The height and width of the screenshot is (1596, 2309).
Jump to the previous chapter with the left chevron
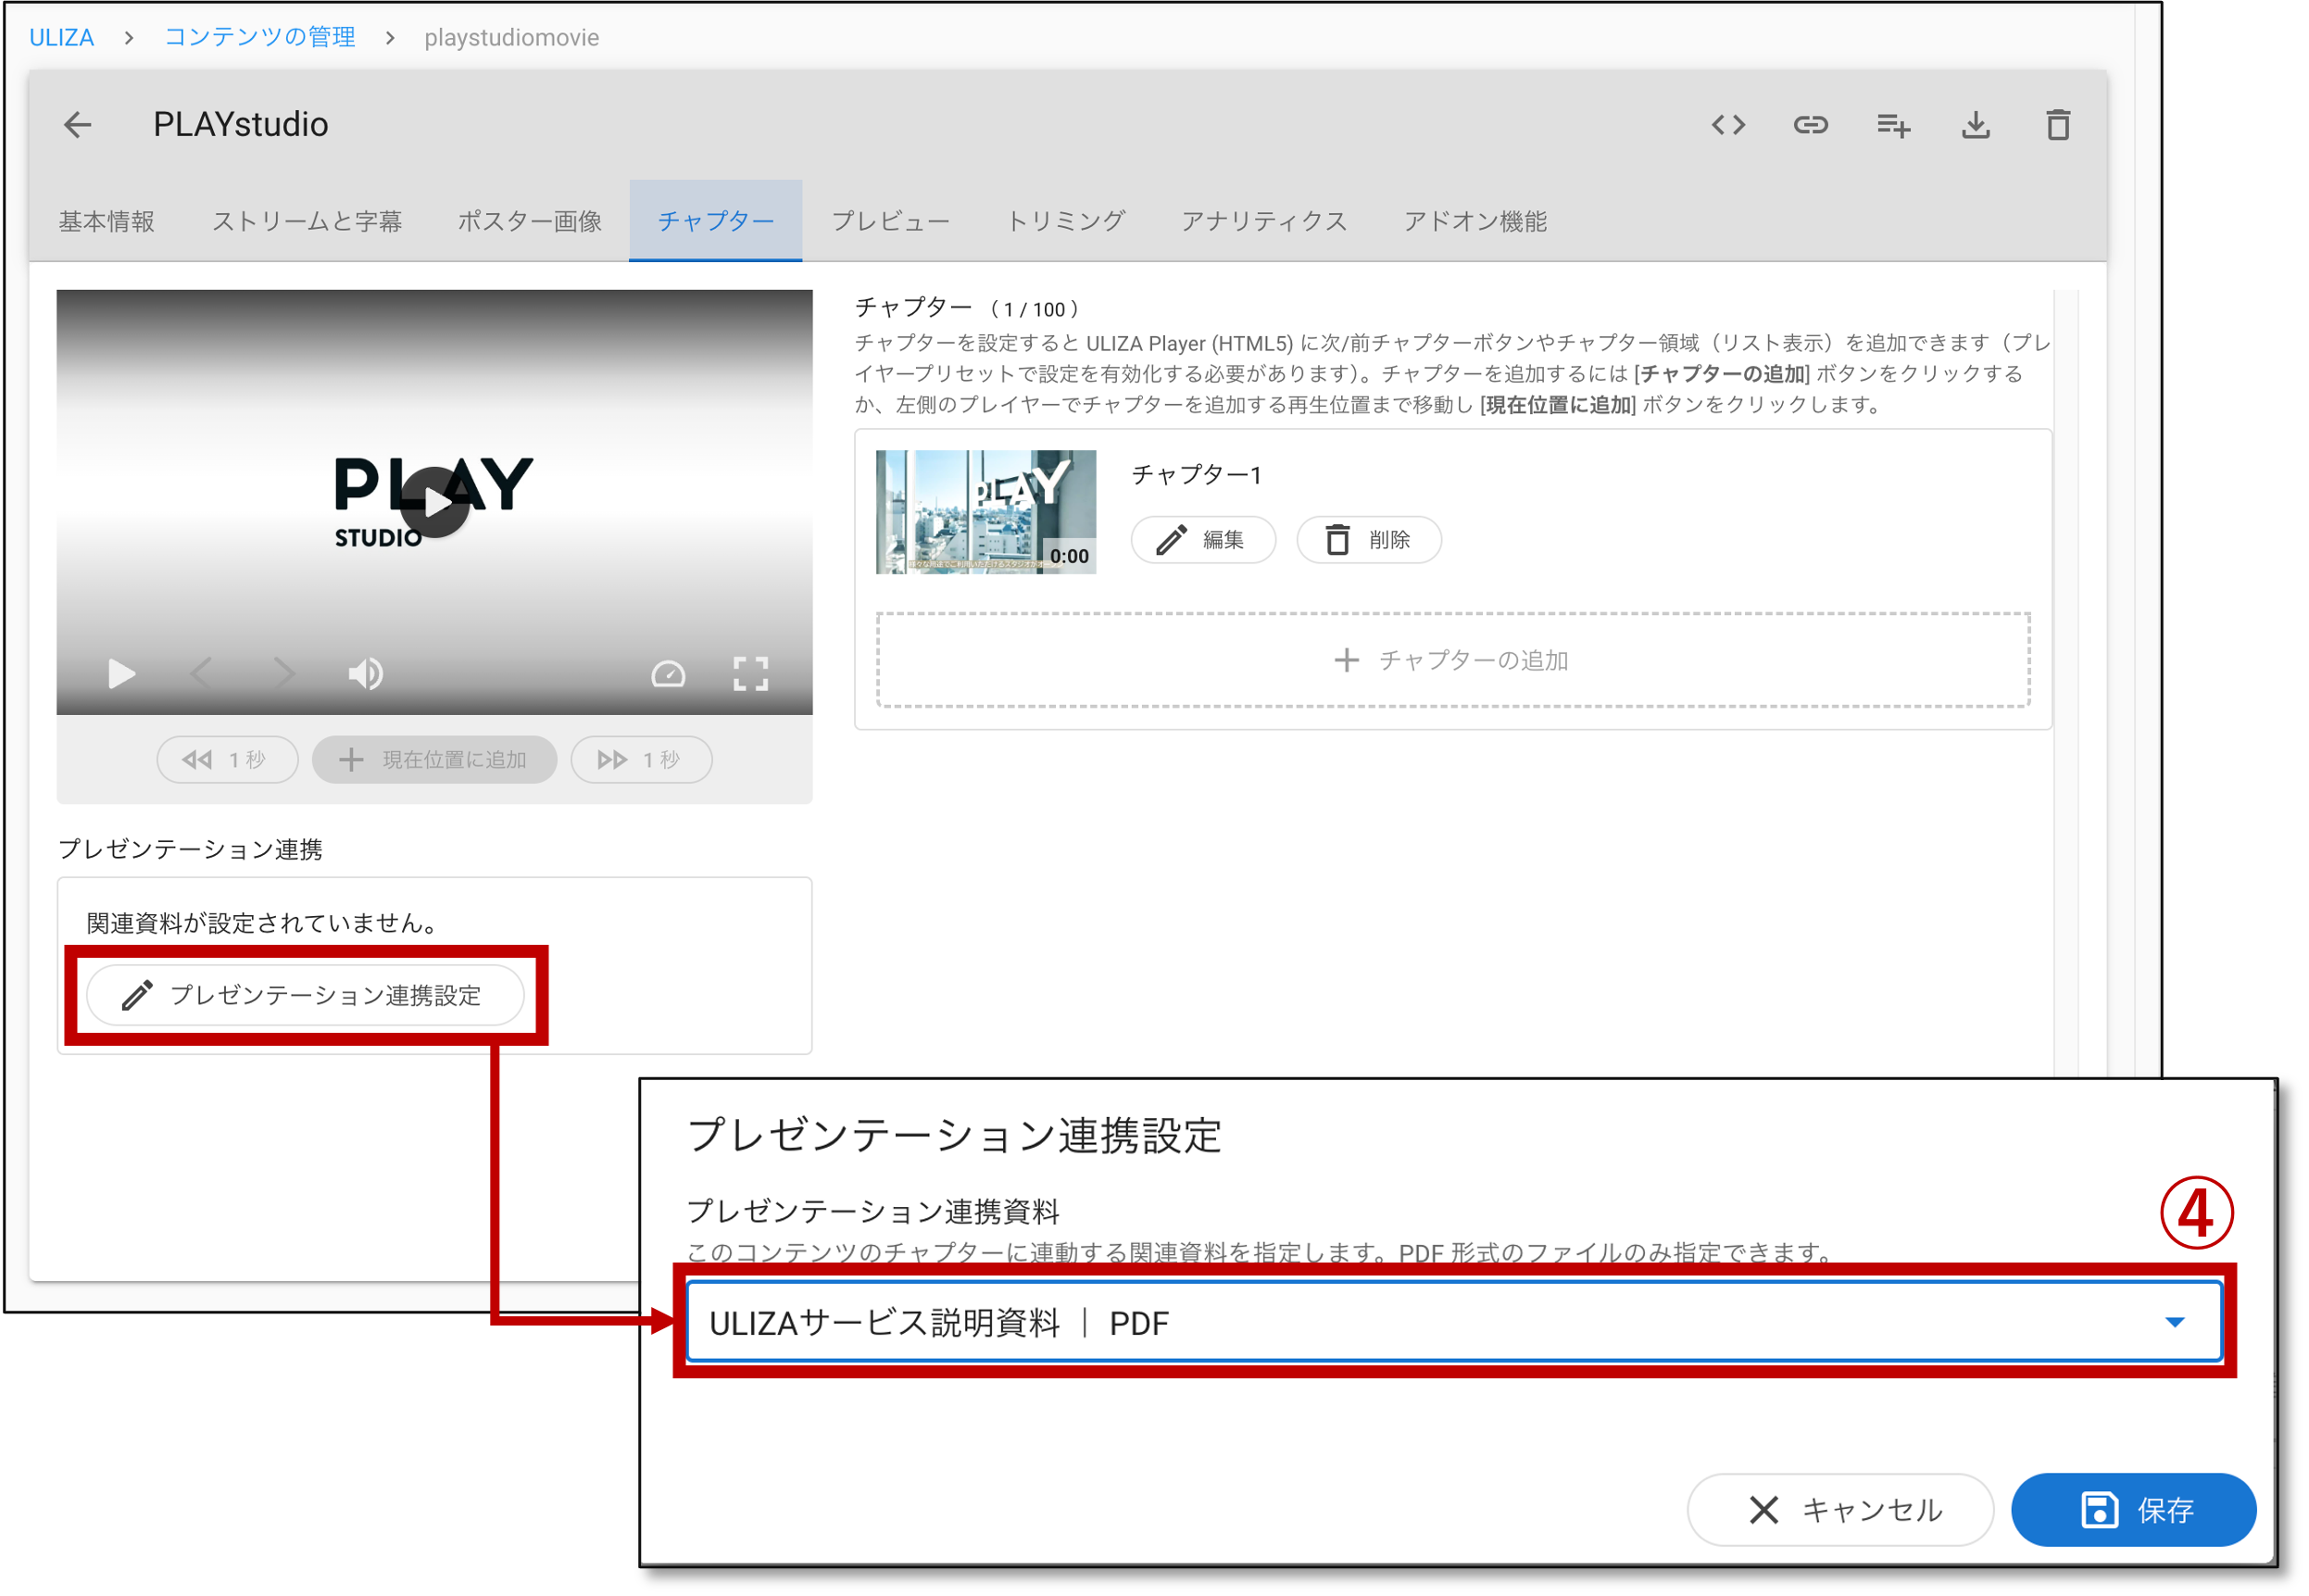201,673
